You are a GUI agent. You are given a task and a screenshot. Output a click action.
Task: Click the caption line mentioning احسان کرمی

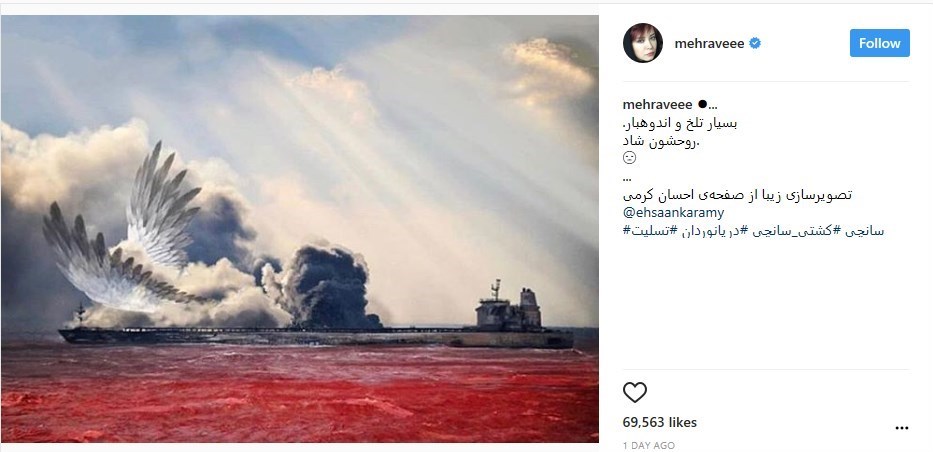(737, 194)
